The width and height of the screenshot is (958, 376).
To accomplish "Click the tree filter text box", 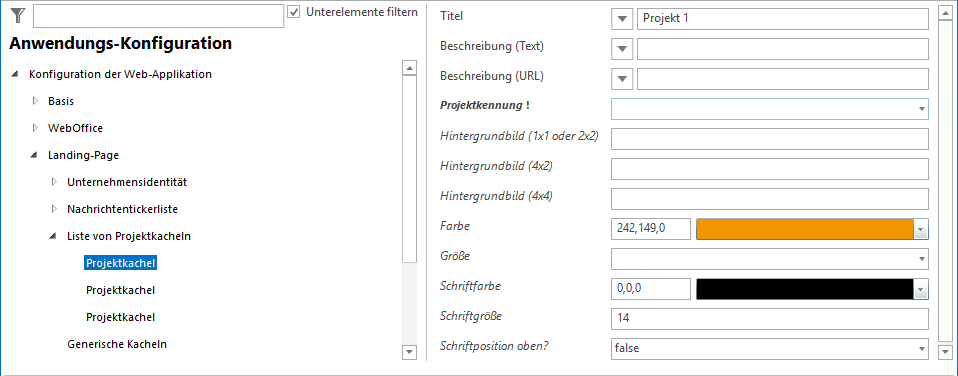I will click(158, 17).
